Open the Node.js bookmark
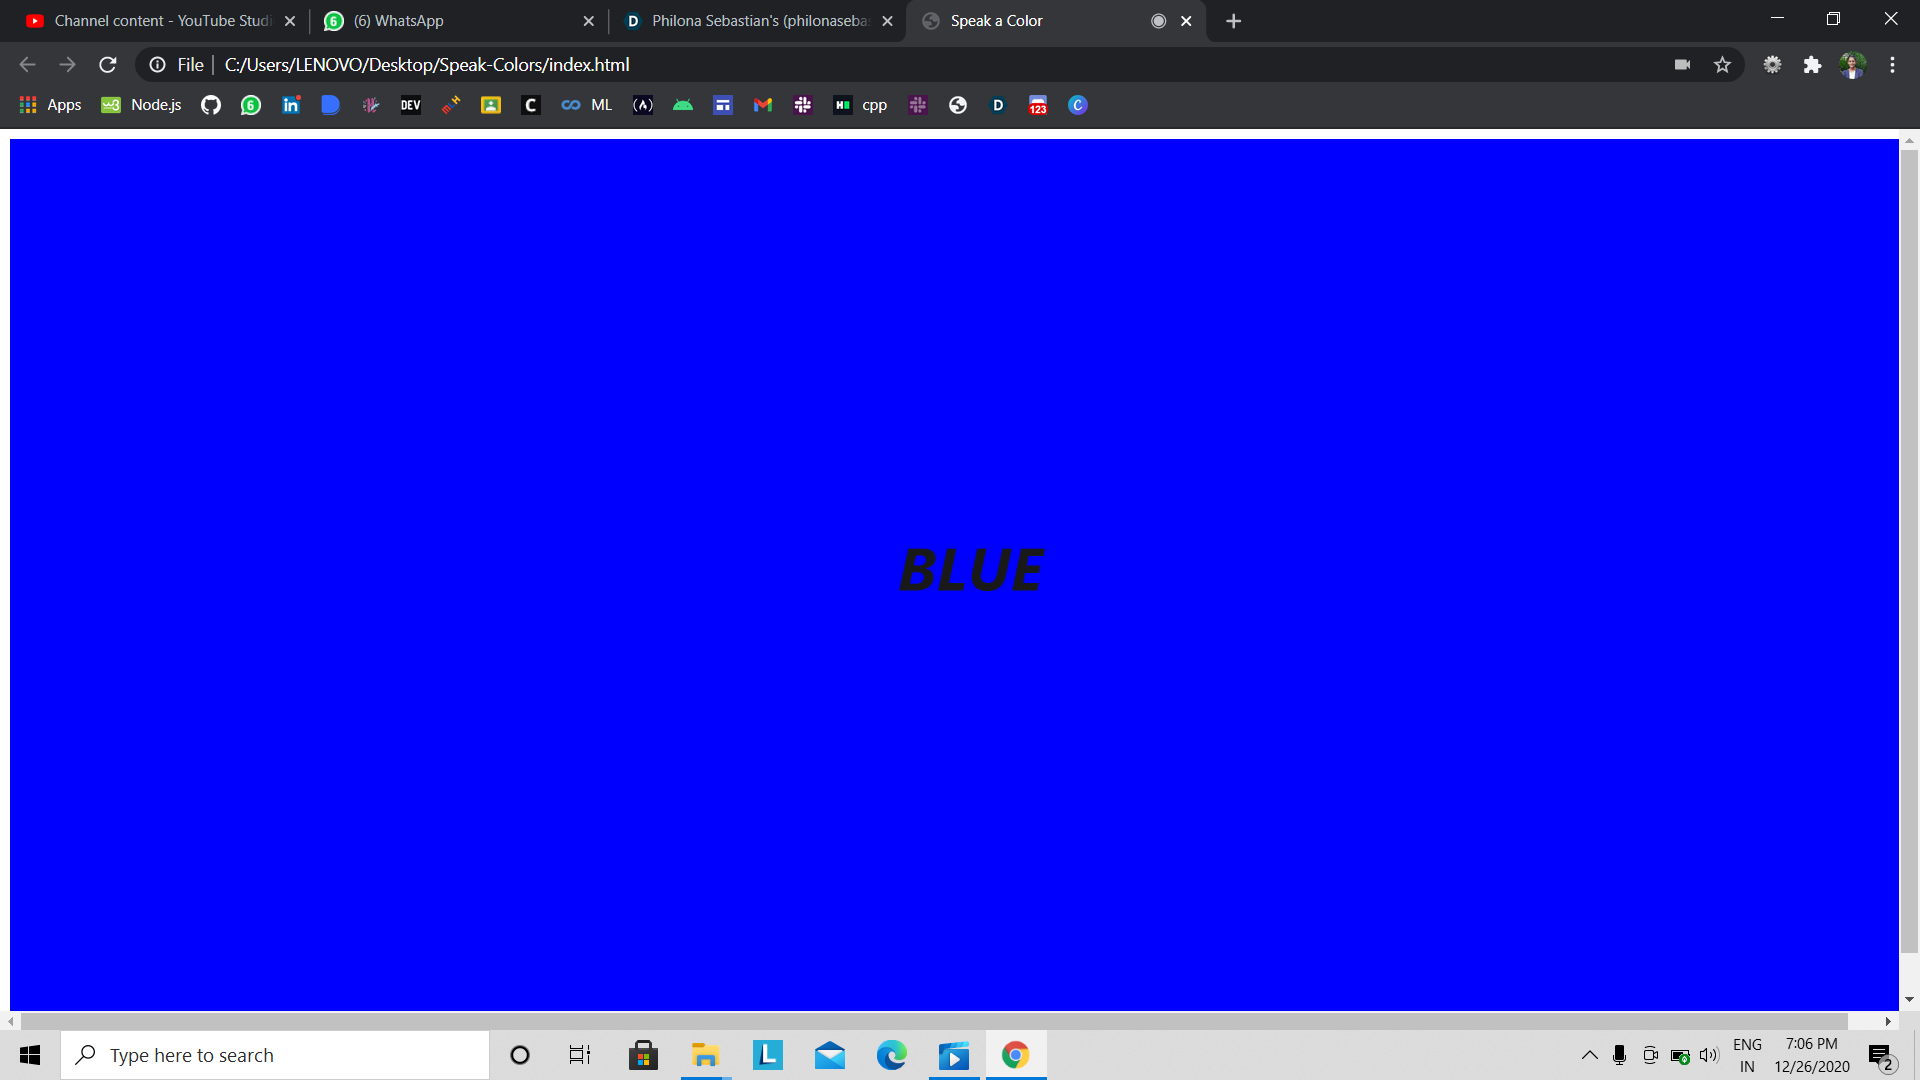The height and width of the screenshot is (1080, 1920). coord(142,105)
